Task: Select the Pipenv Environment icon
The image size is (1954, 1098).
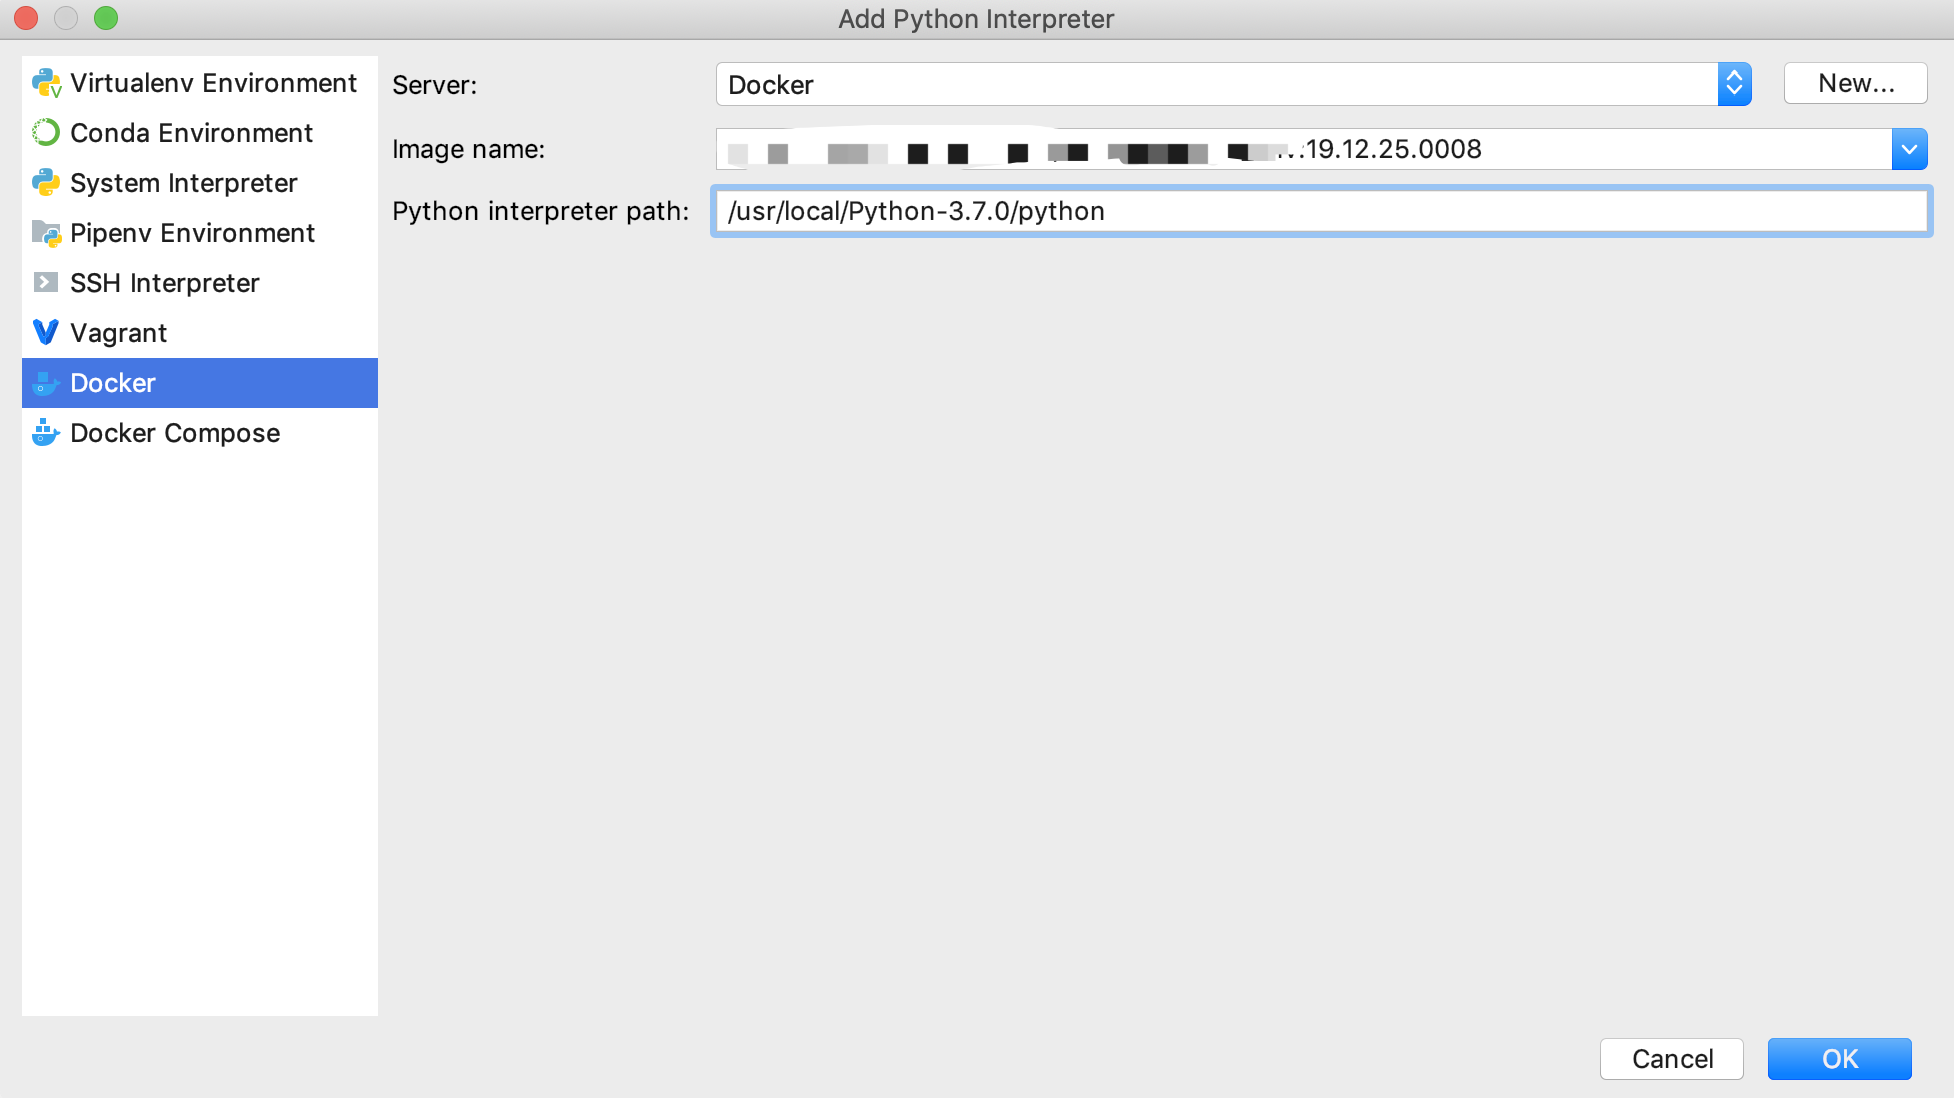Action: [x=46, y=232]
